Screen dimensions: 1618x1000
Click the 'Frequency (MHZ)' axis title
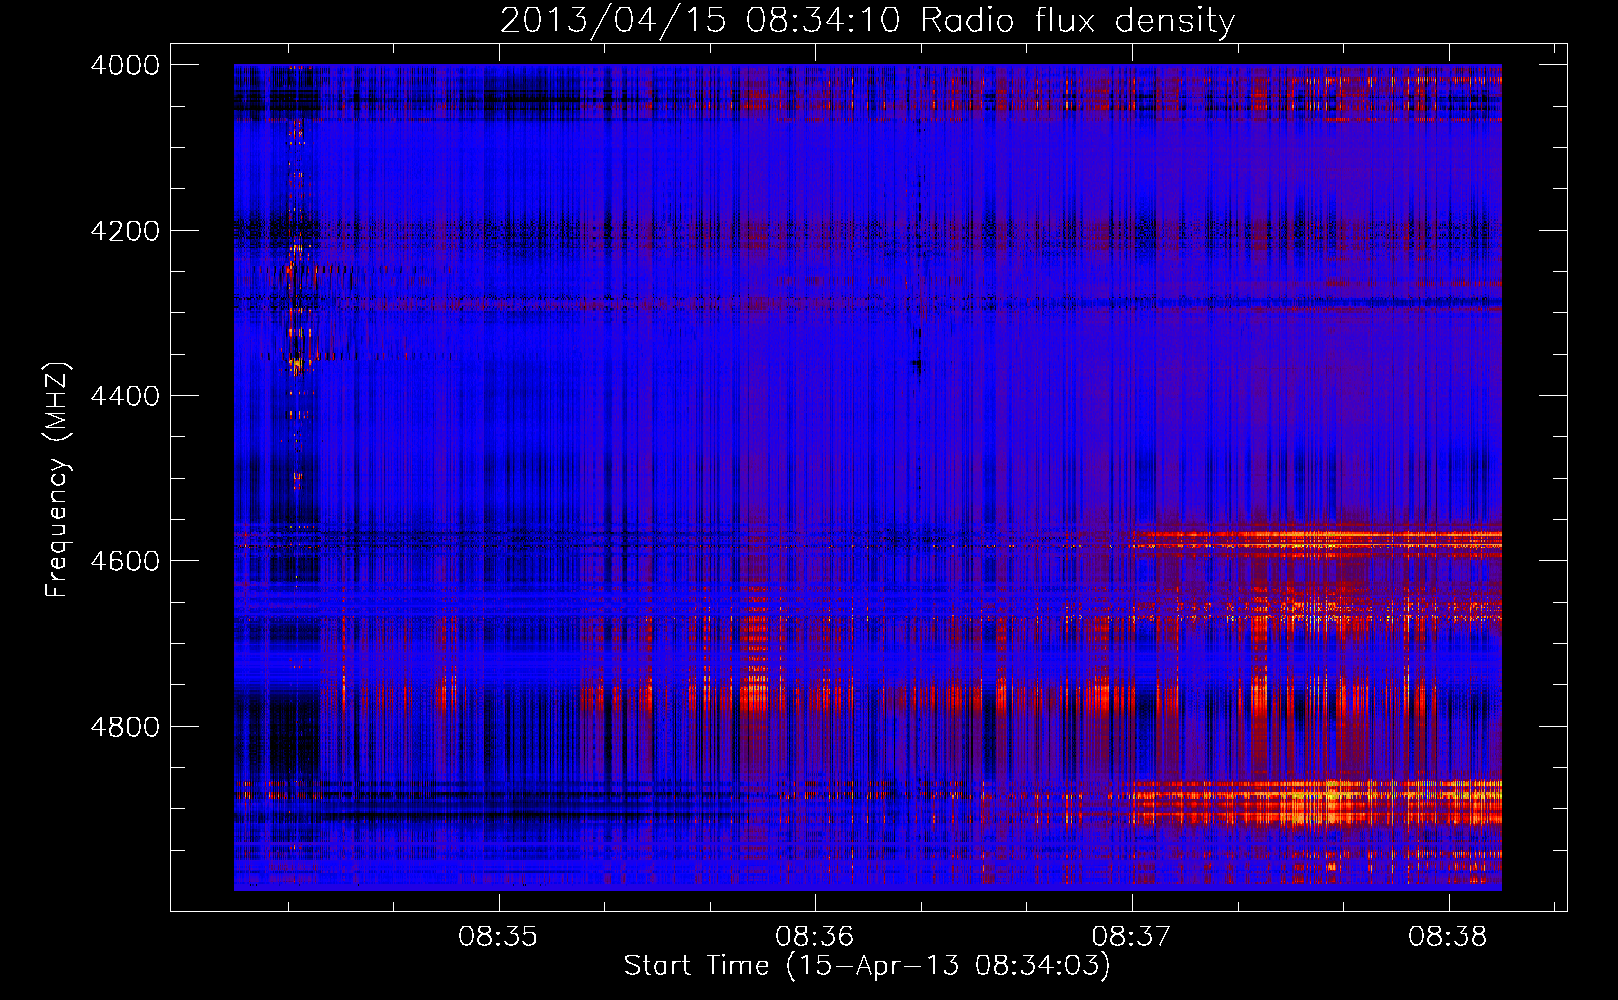(x=58, y=480)
